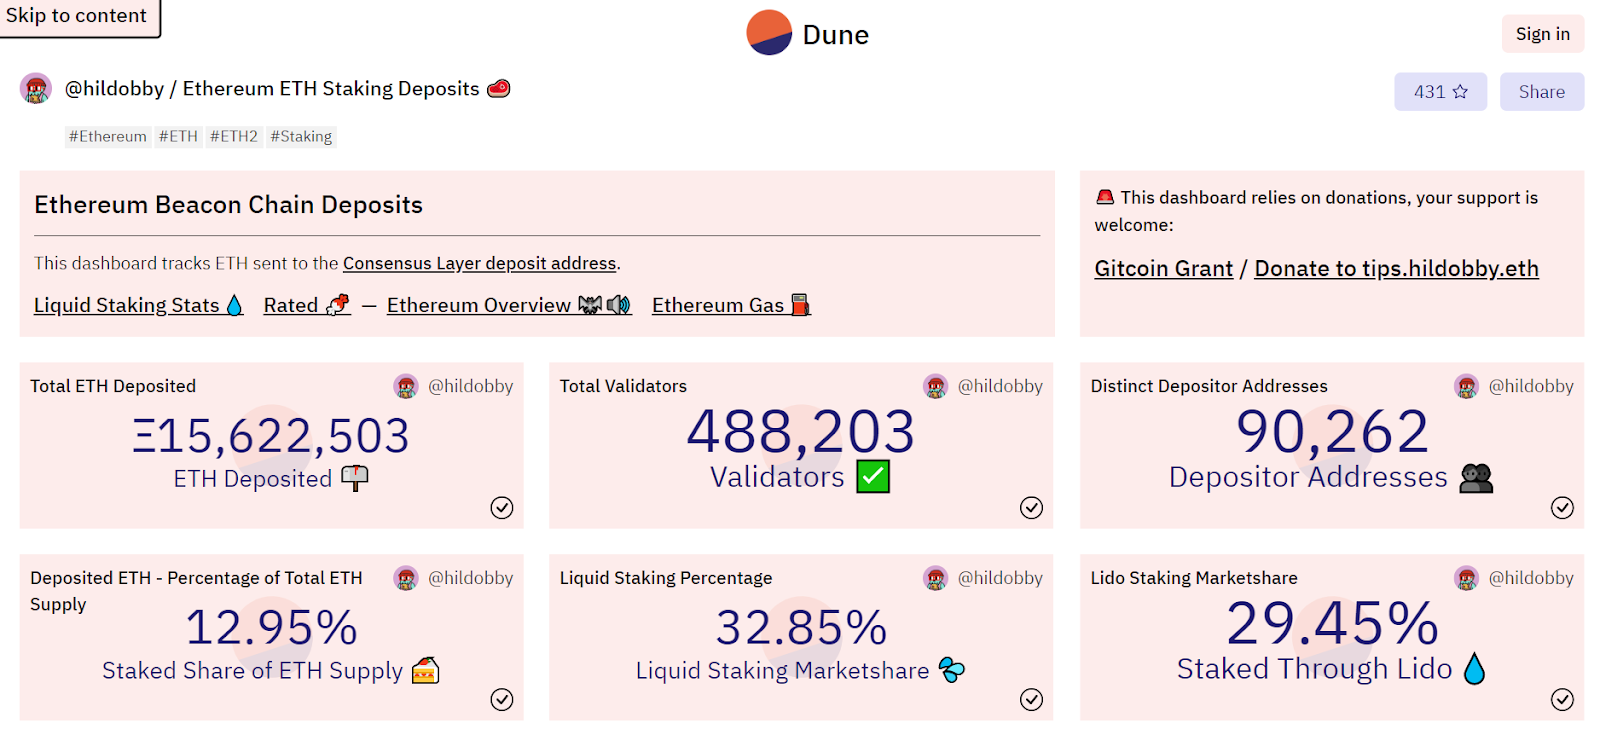Click checkmark icon in Distinct Depositor Addresses card
The image size is (1600, 735).
click(x=1562, y=508)
